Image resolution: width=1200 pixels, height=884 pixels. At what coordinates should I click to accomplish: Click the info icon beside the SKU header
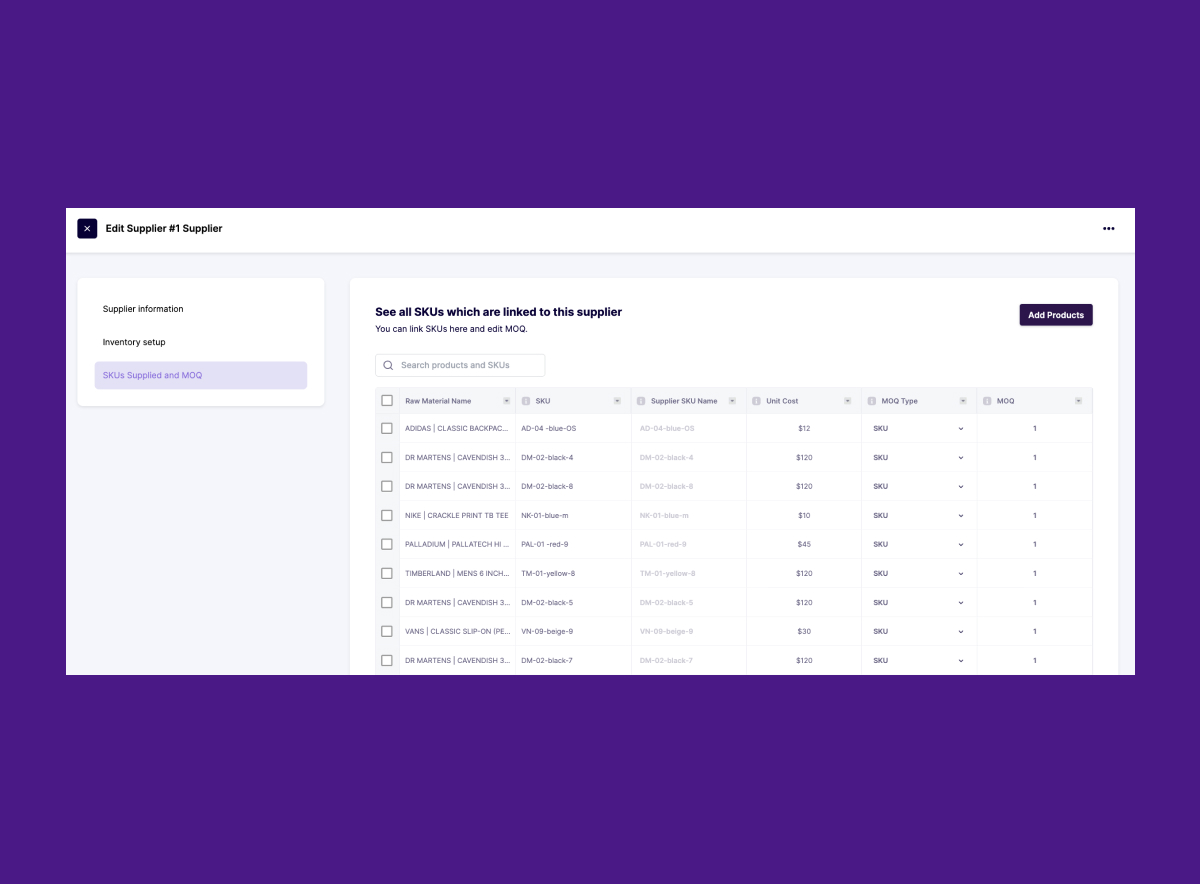pos(527,400)
